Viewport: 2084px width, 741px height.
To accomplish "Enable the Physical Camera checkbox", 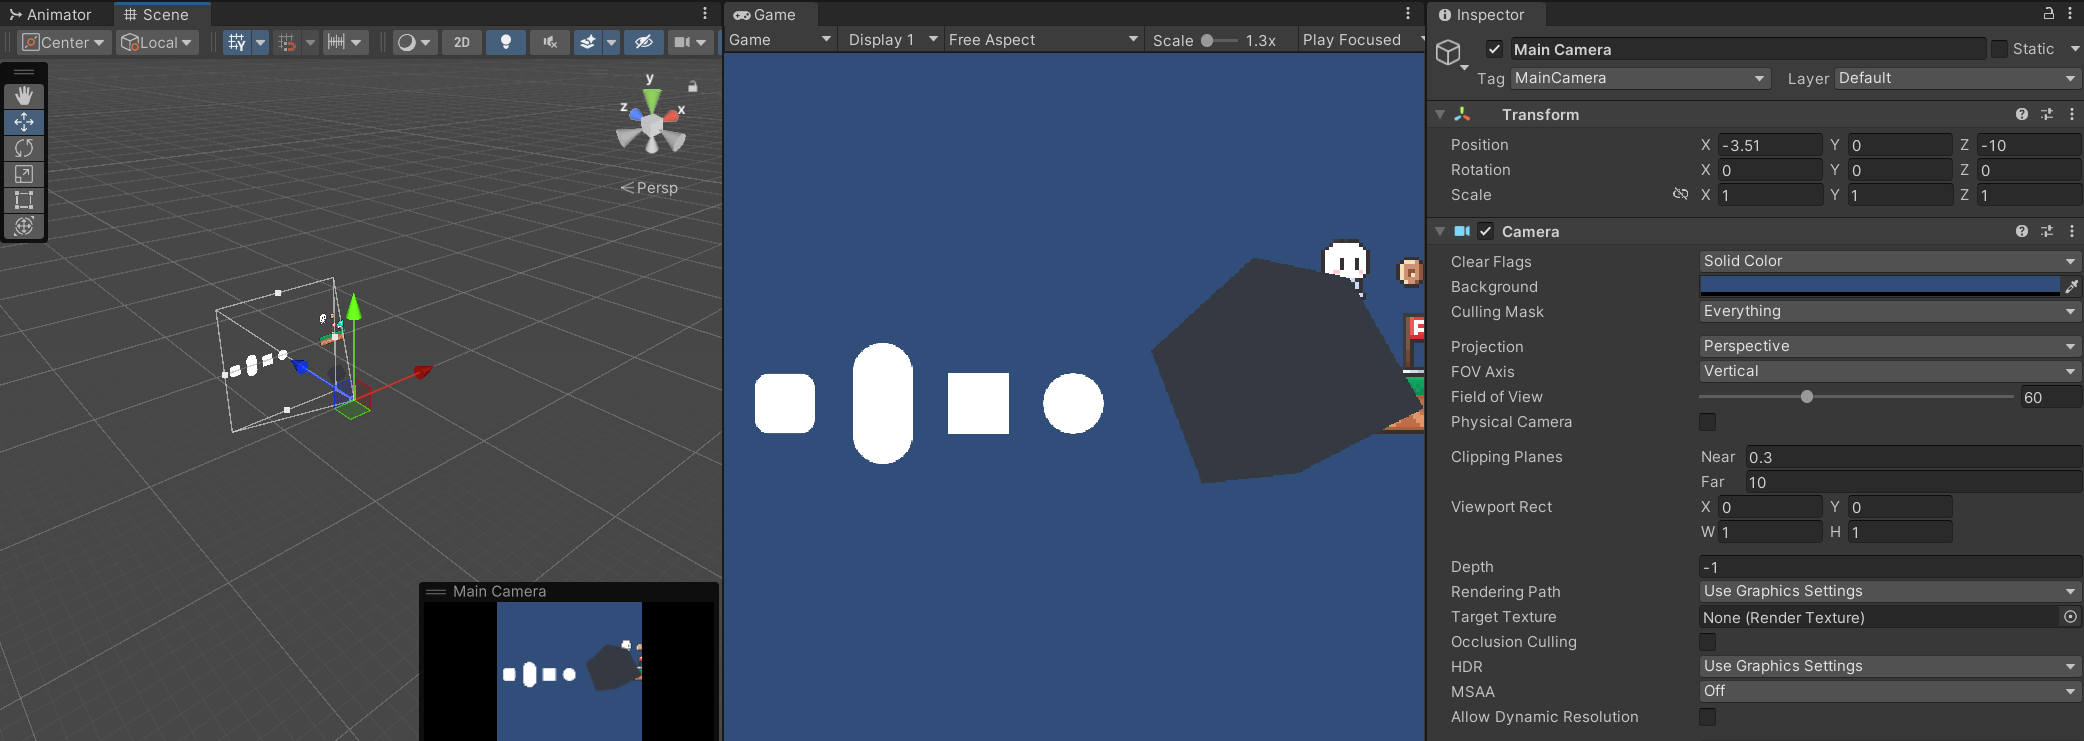I will pos(1708,422).
